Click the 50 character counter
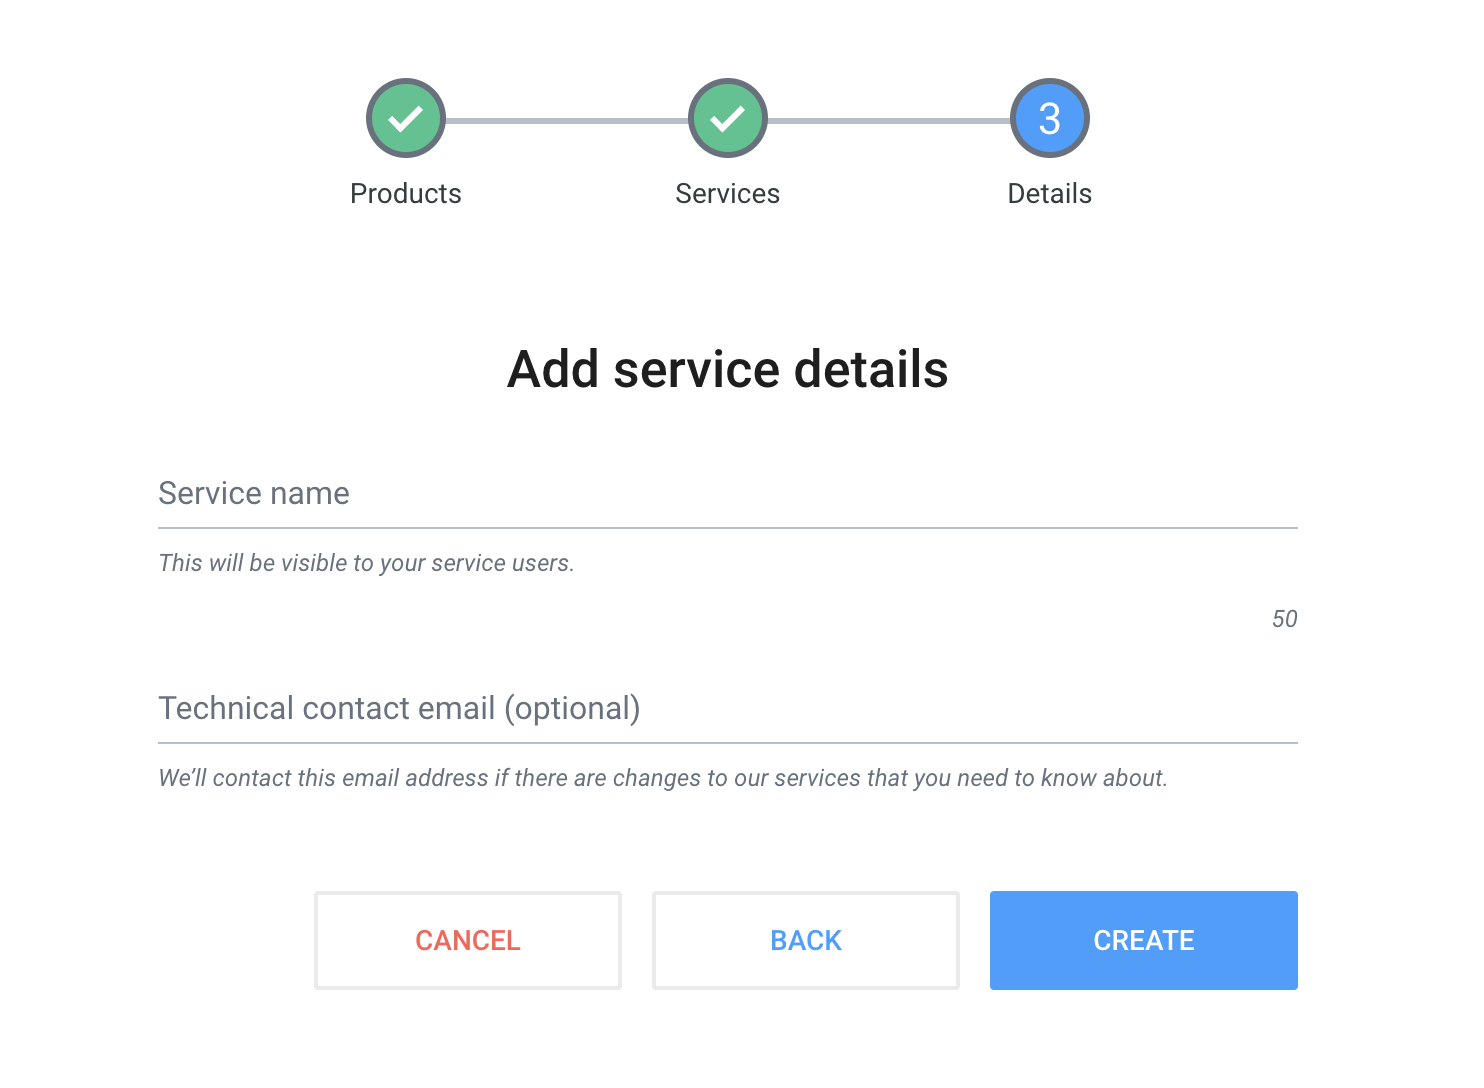 pyautogui.click(x=1285, y=619)
